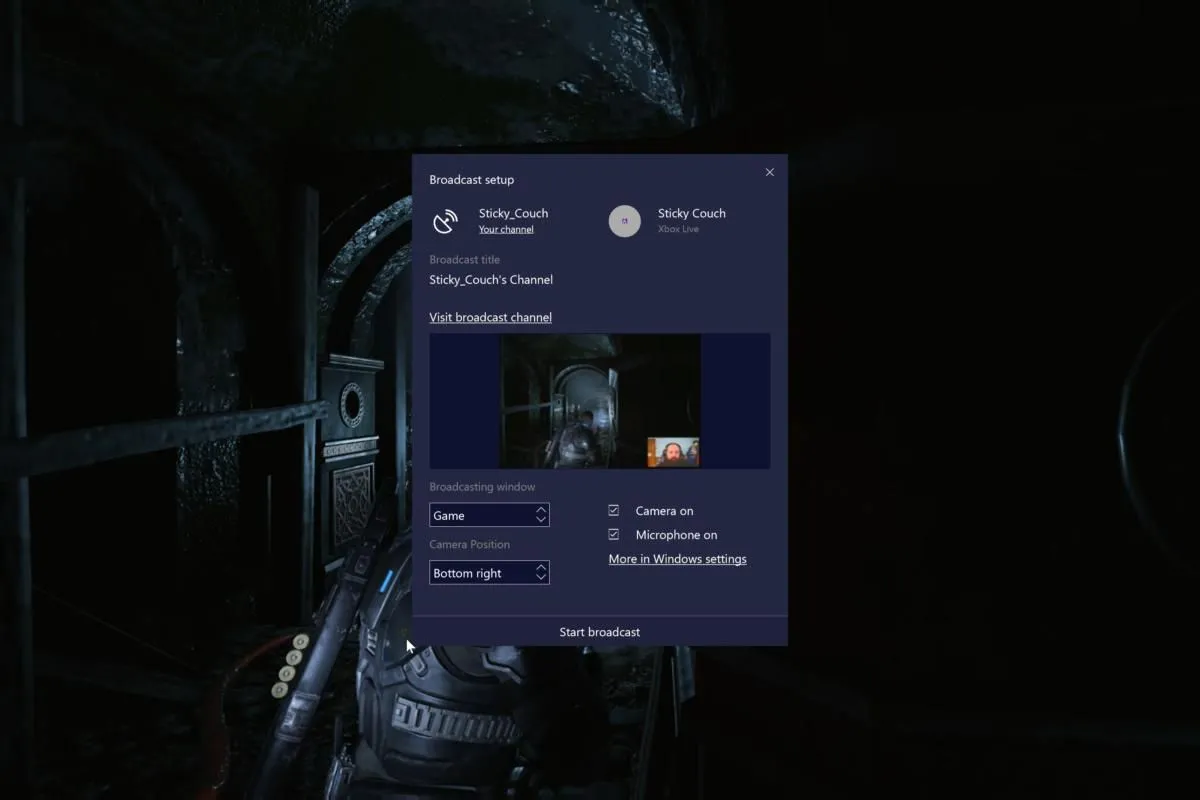Click the webcam overlay in preview

(673, 452)
